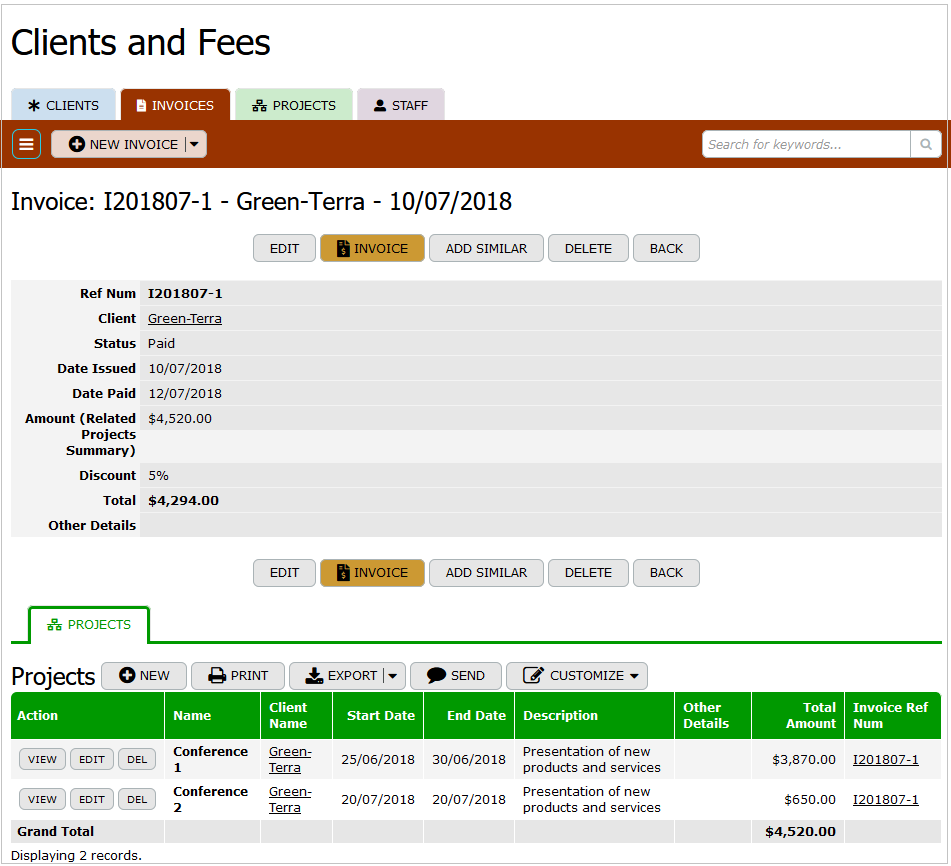Add a new project with New button
Viewport: 951px width, 866px height.
pyautogui.click(x=144, y=676)
